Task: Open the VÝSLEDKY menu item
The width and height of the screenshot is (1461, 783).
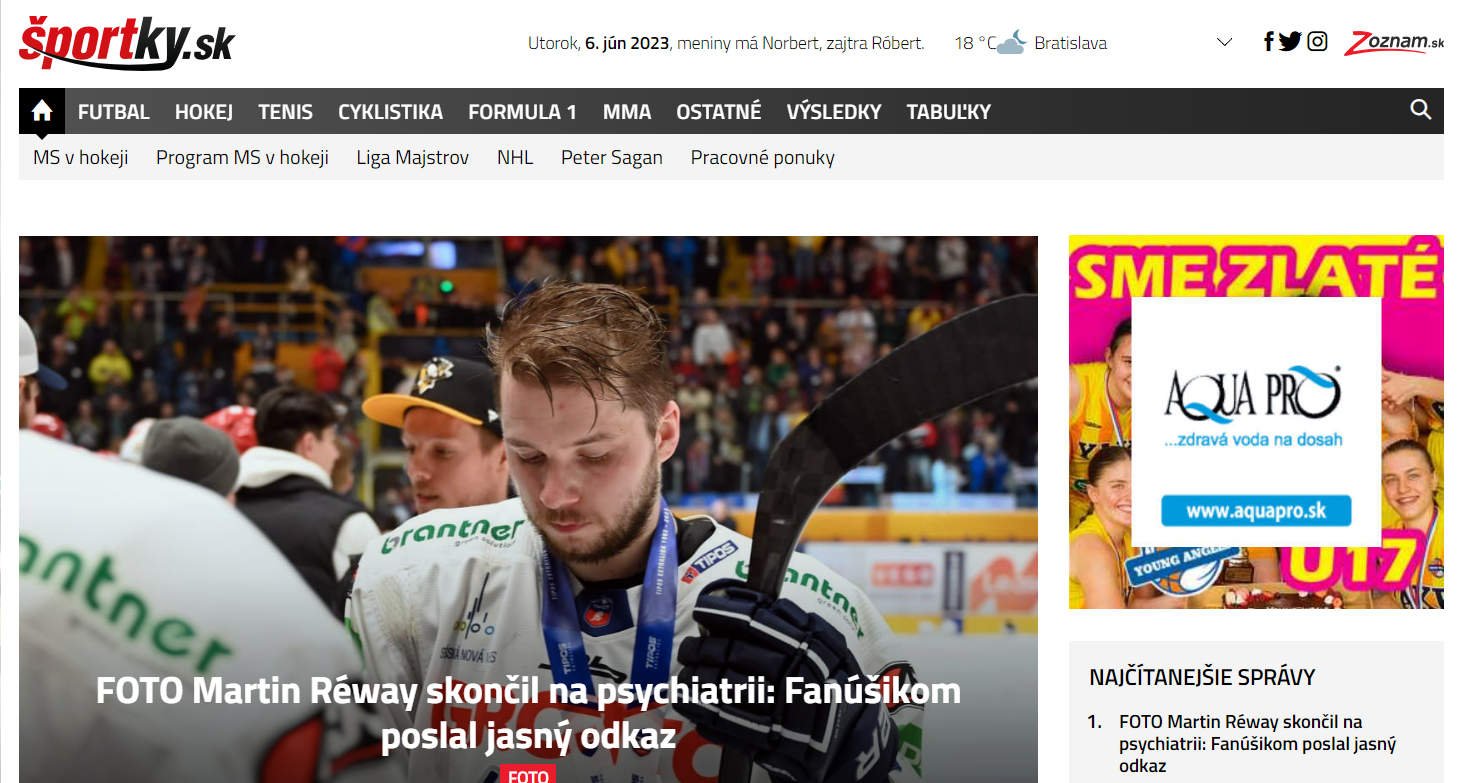Action: [x=834, y=112]
